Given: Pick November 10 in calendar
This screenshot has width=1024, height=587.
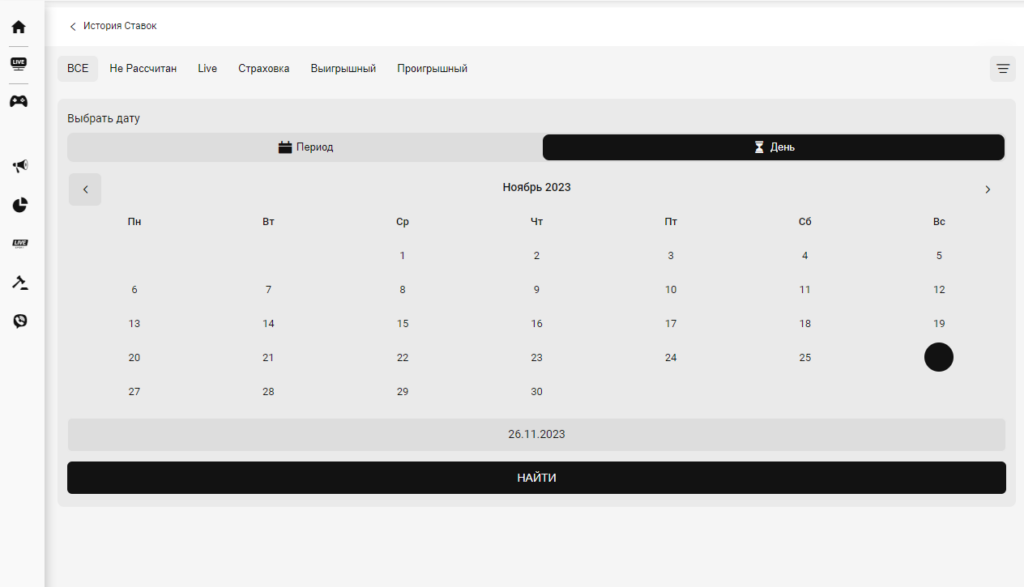Looking at the screenshot, I should [671, 289].
